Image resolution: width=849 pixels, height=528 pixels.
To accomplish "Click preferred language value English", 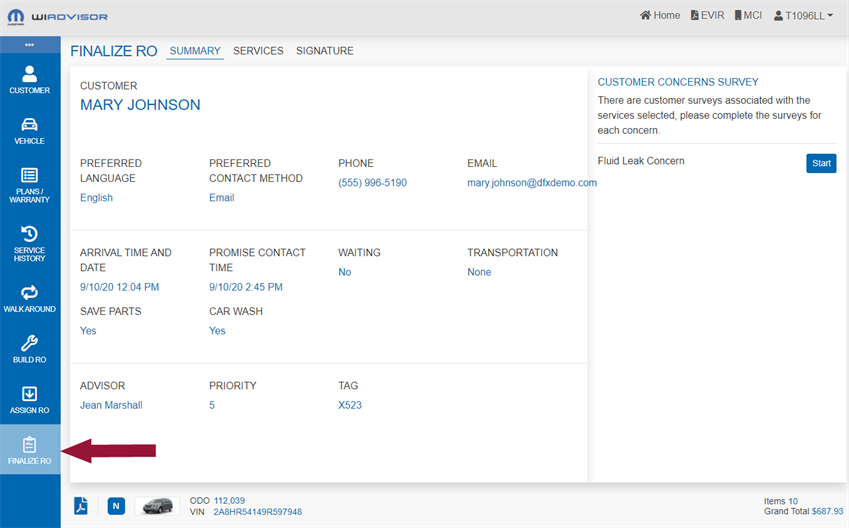I will [x=96, y=198].
